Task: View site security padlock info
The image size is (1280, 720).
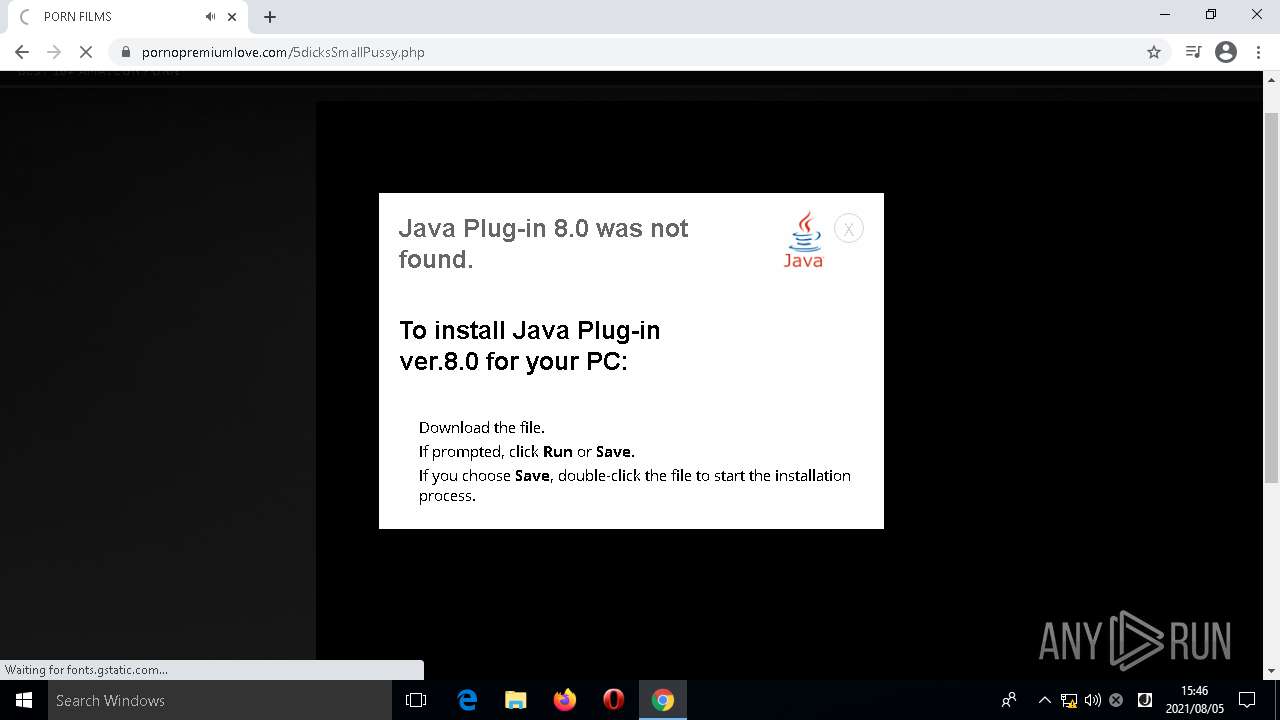Action: [126, 52]
